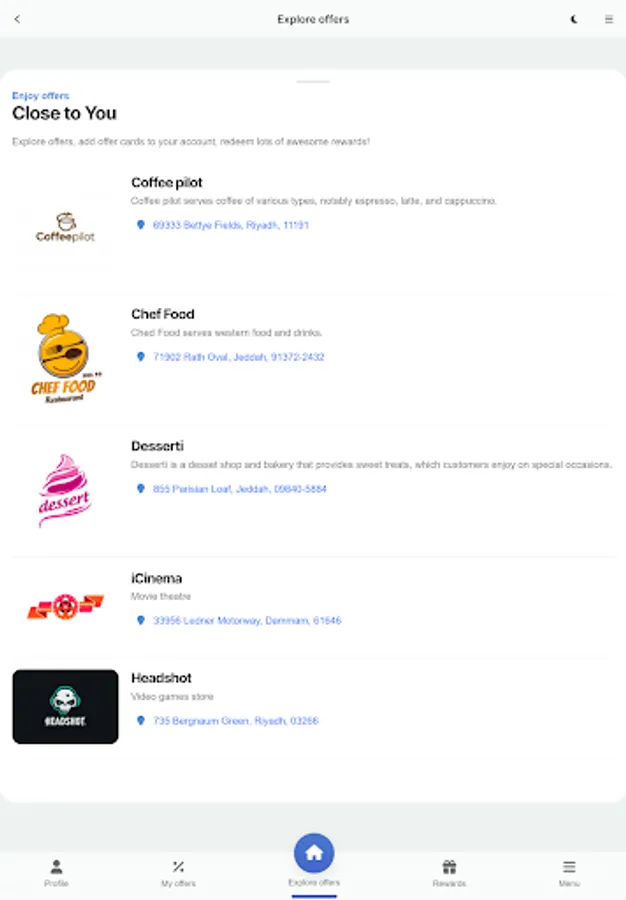Switch to the My offers tab
Screen dimensions: 626x900
point(178,873)
